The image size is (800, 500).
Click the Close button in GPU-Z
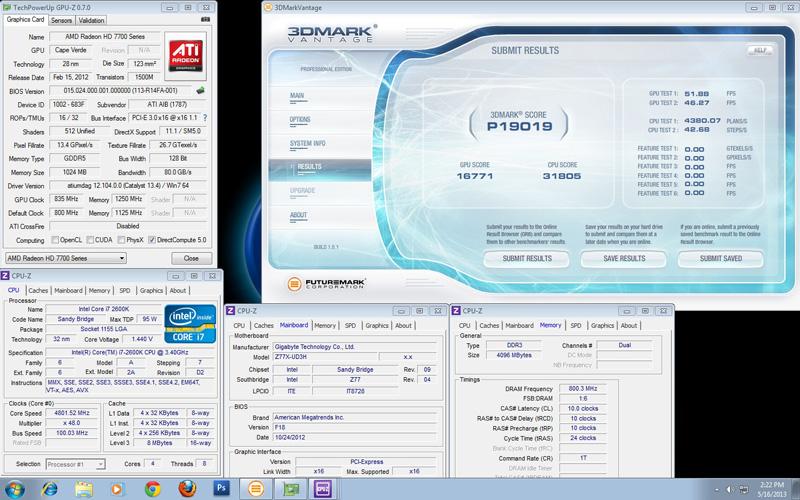191,258
